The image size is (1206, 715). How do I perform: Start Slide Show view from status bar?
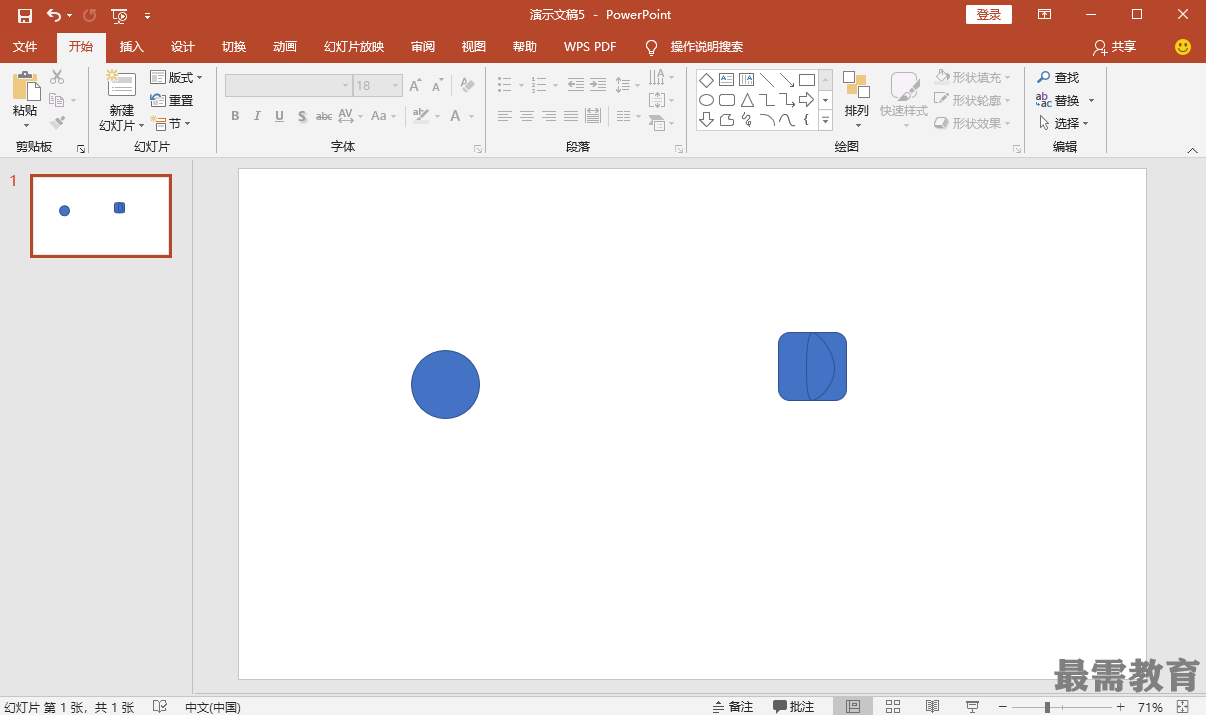pyautogui.click(x=972, y=706)
